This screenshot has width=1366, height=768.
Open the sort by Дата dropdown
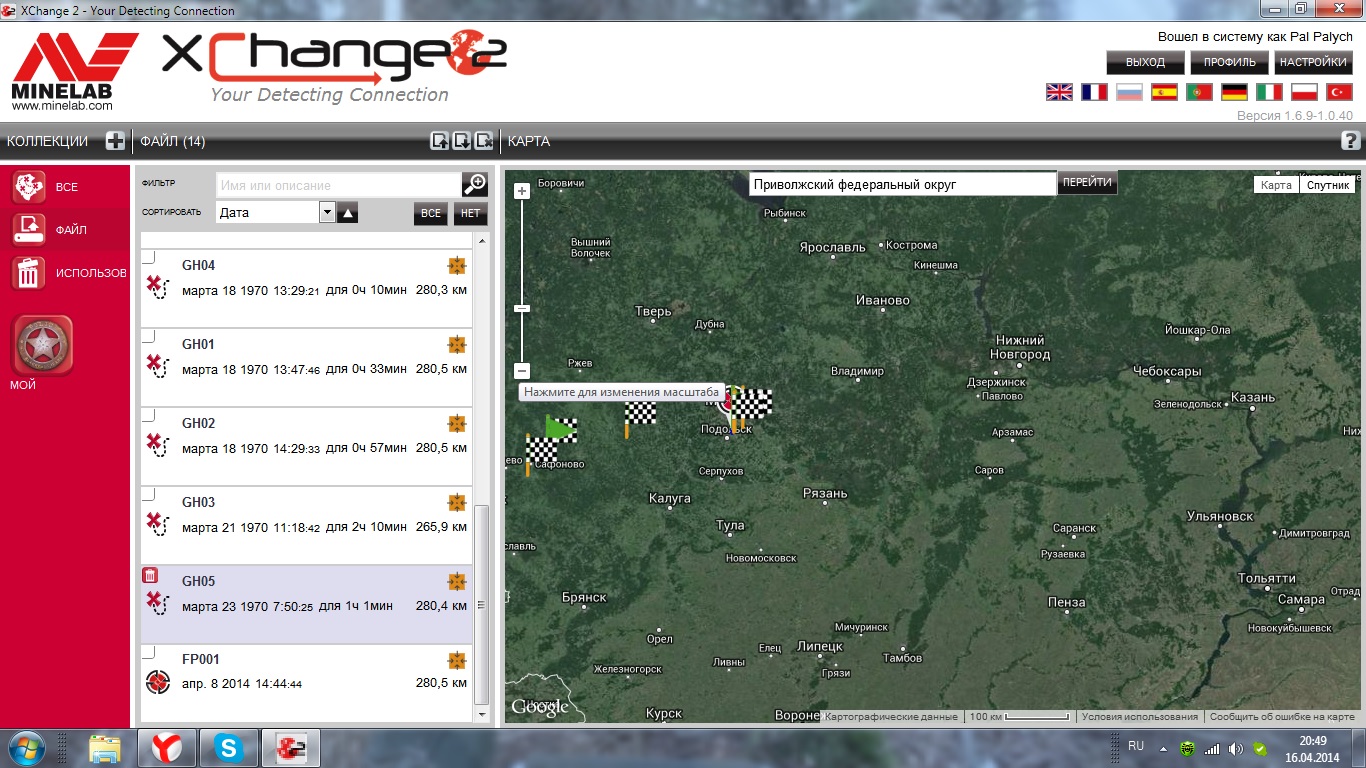327,212
